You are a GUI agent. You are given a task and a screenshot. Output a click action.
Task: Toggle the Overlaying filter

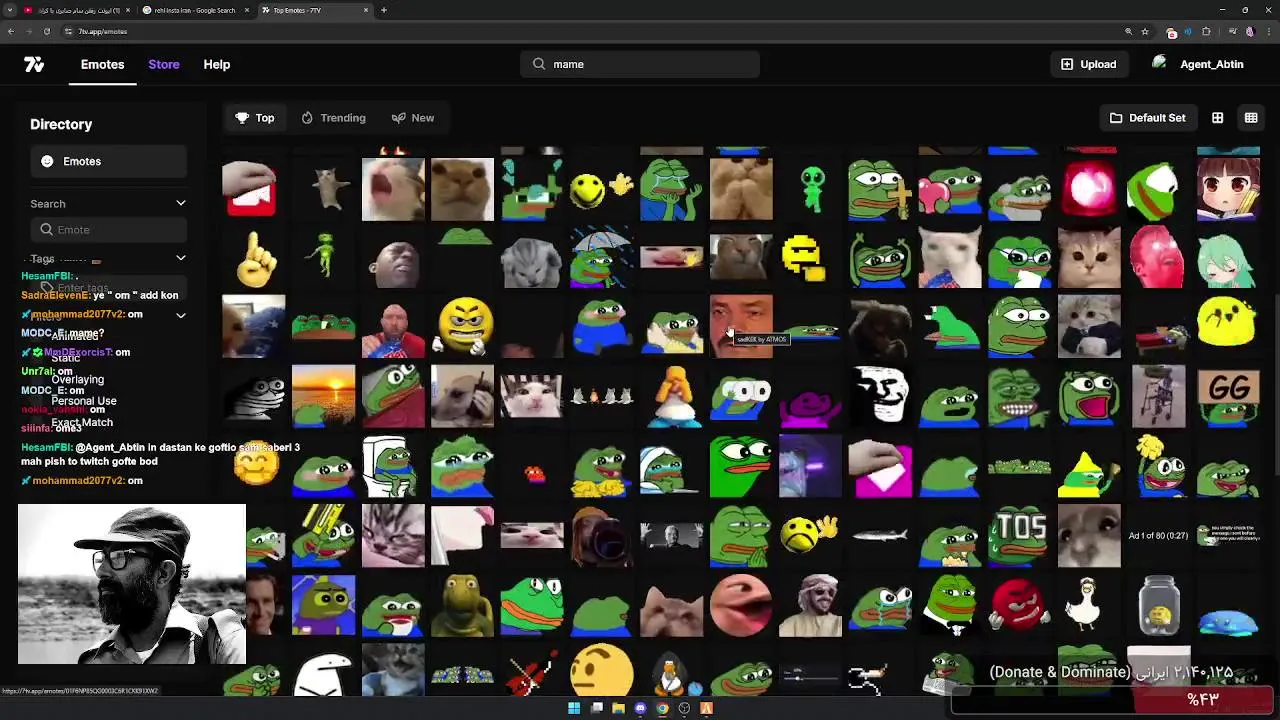pyautogui.click(x=78, y=380)
